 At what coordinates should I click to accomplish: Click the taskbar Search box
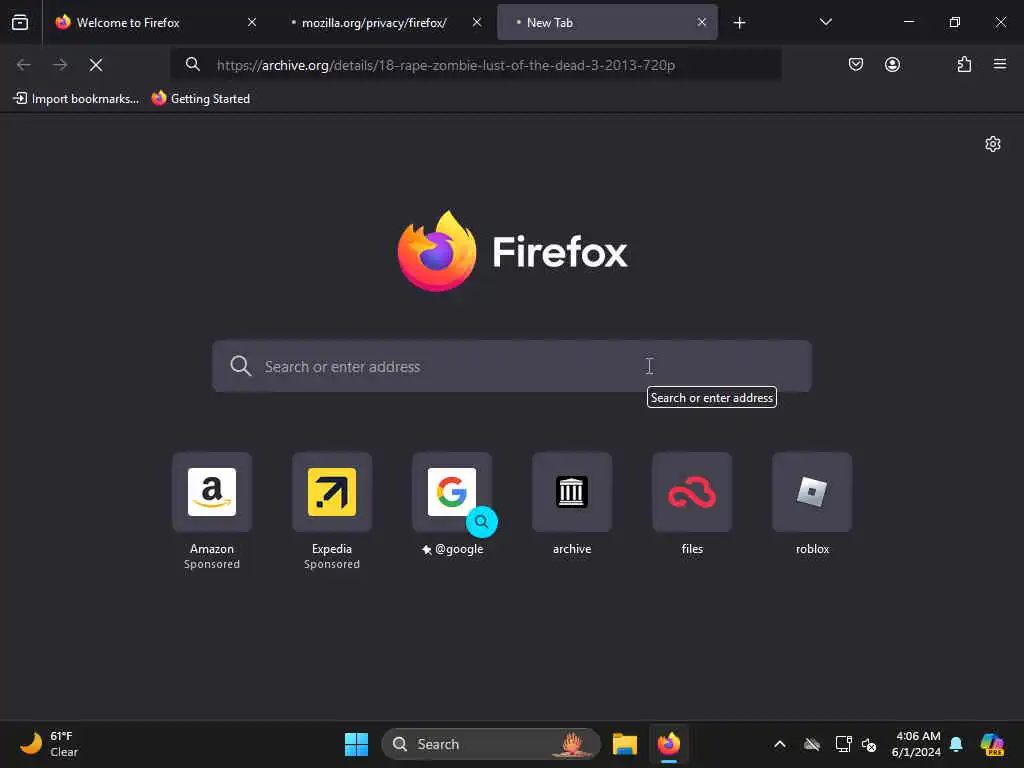tap(490, 744)
